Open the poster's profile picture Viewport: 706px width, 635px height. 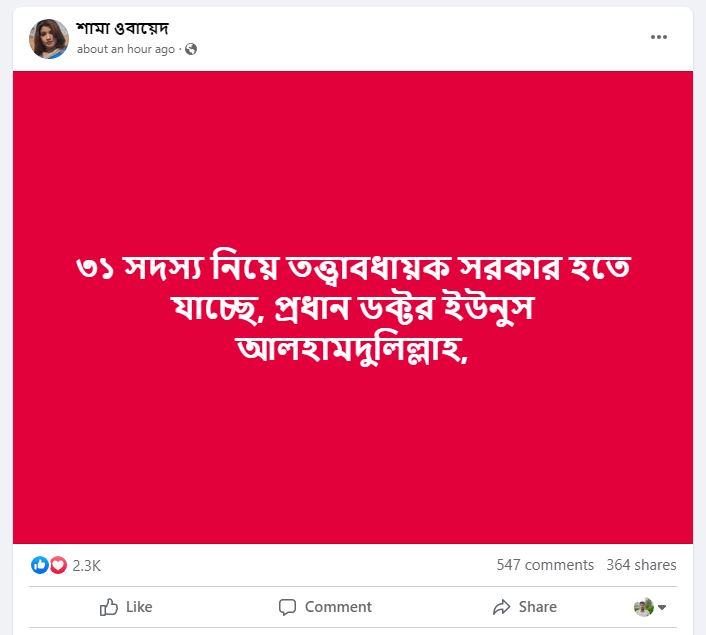pos(49,39)
